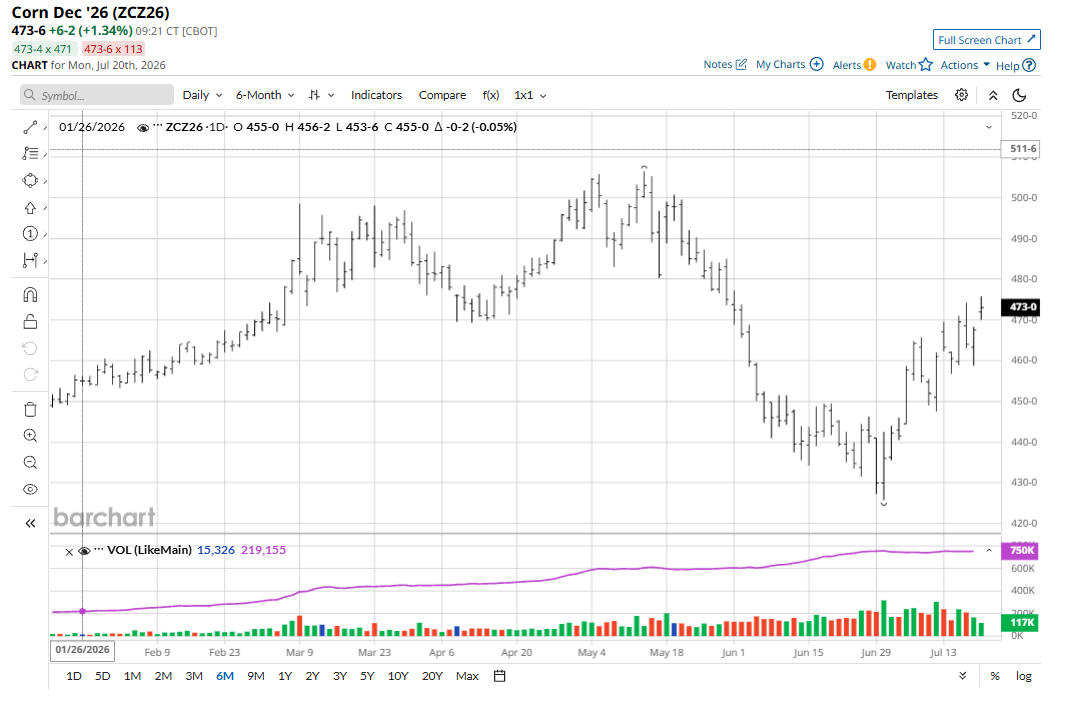The height and width of the screenshot is (715, 1089).
Task: Open the Actions dropdown
Action: pyautogui.click(x=965, y=65)
